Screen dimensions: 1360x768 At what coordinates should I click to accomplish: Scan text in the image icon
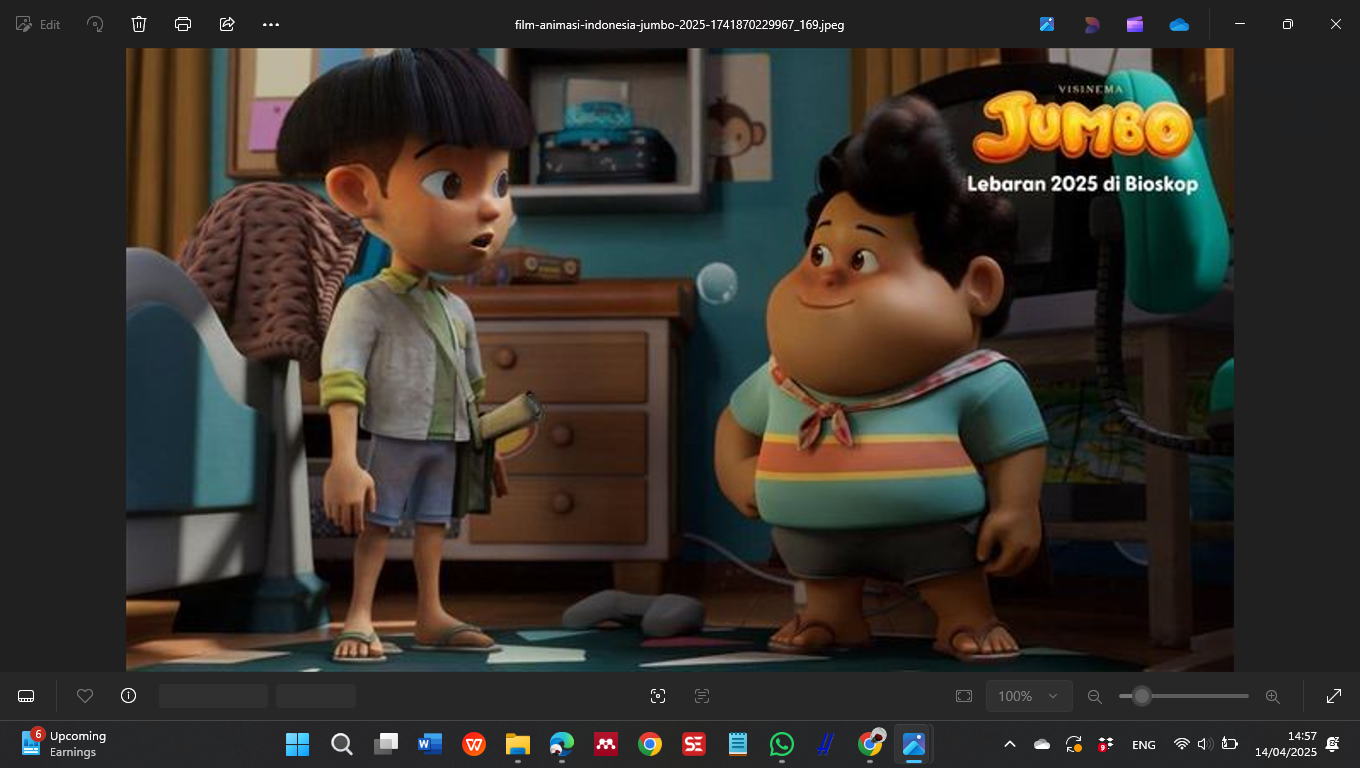click(702, 696)
